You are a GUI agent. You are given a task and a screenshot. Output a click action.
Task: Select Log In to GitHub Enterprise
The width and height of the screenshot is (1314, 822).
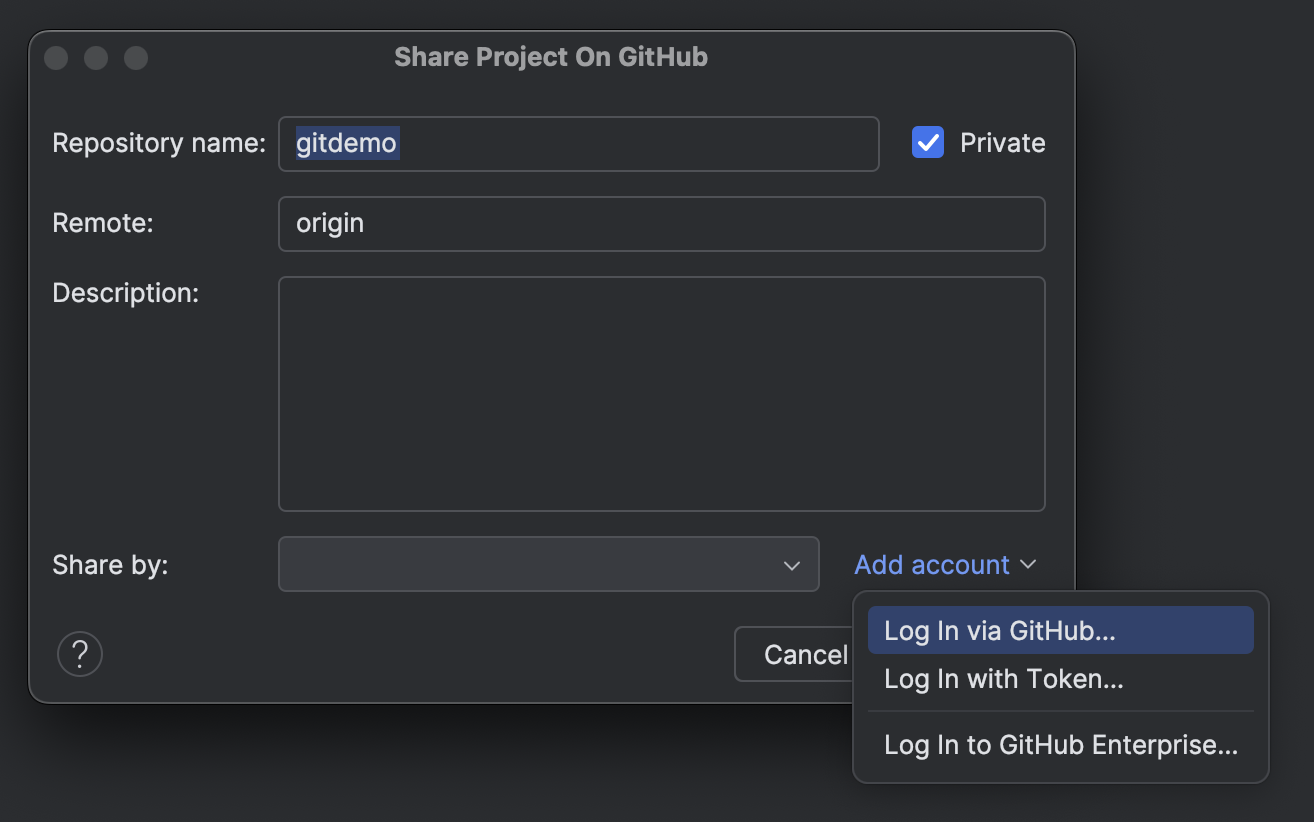[1060, 745]
